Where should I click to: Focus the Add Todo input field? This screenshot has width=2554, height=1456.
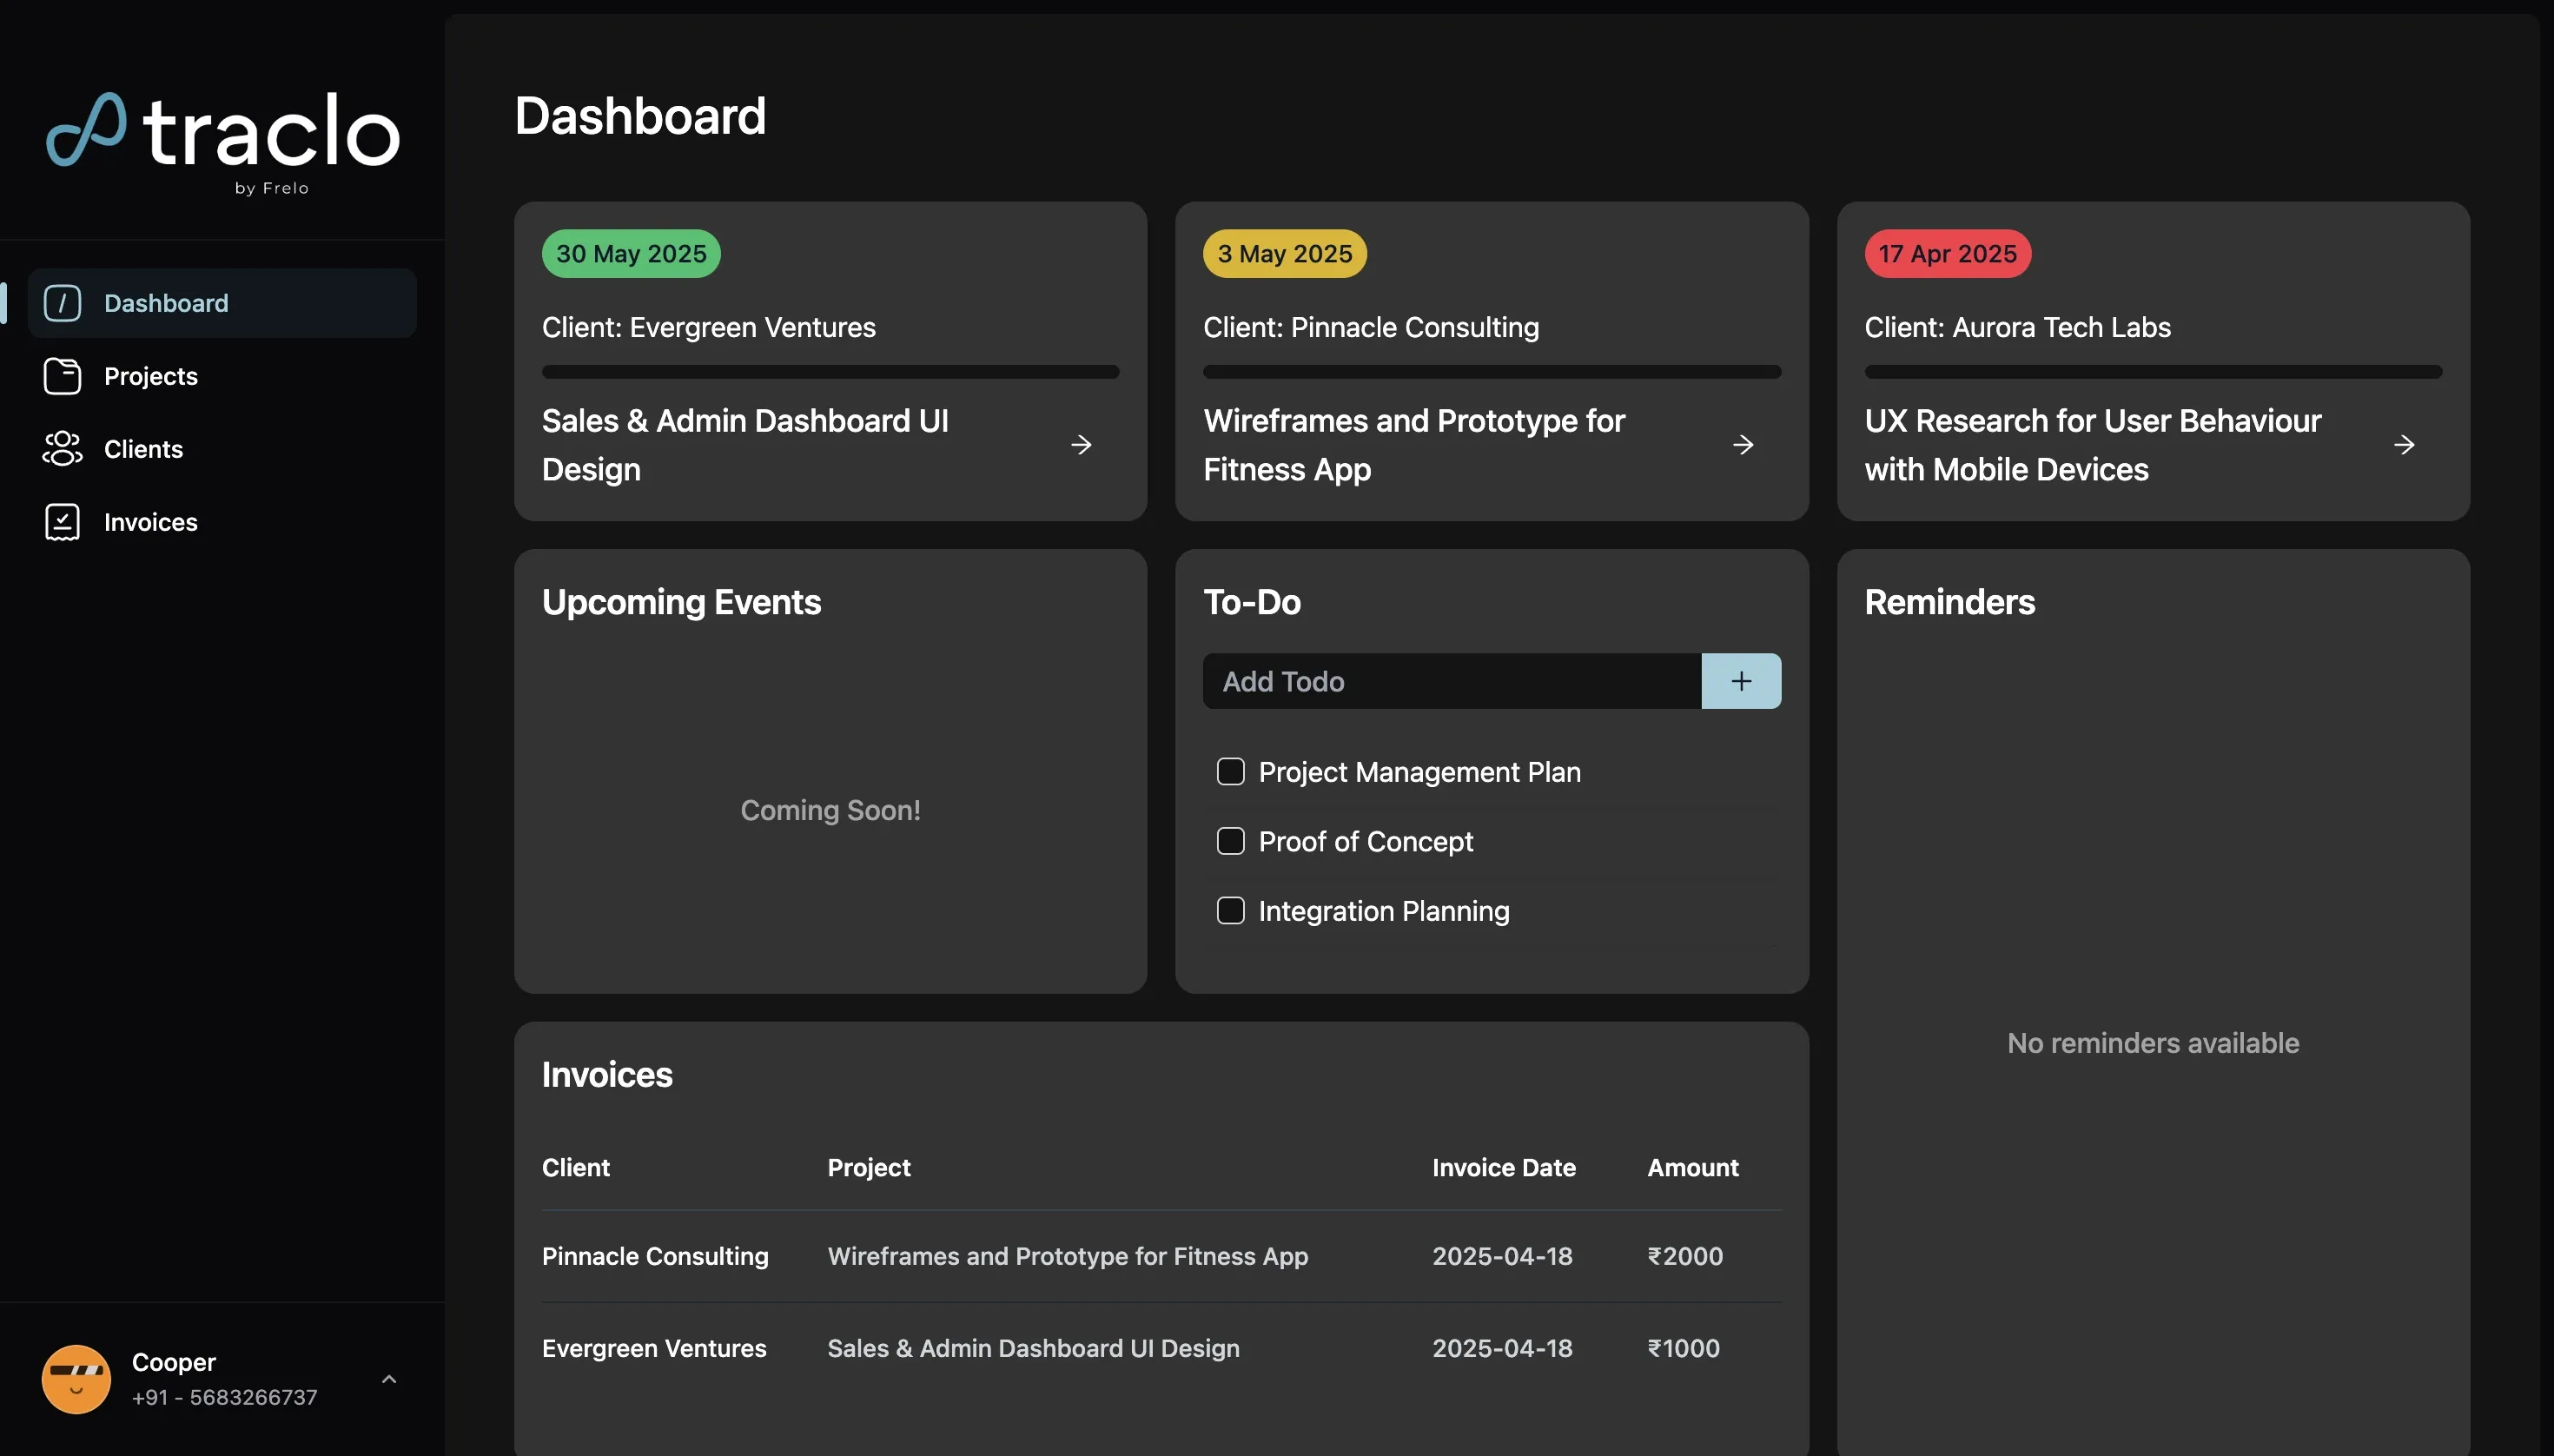pyautogui.click(x=1451, y=681)
